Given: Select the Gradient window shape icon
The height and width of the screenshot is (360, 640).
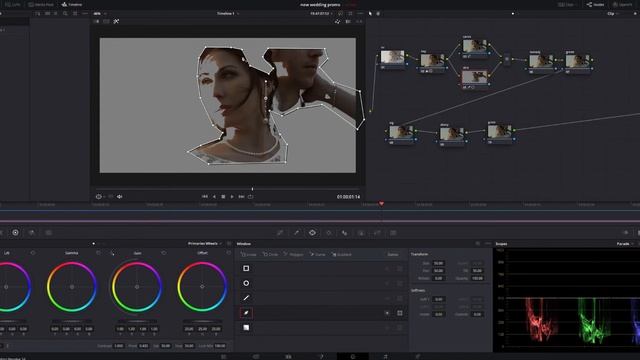Looking at the screenshot, I should (246, 328).
